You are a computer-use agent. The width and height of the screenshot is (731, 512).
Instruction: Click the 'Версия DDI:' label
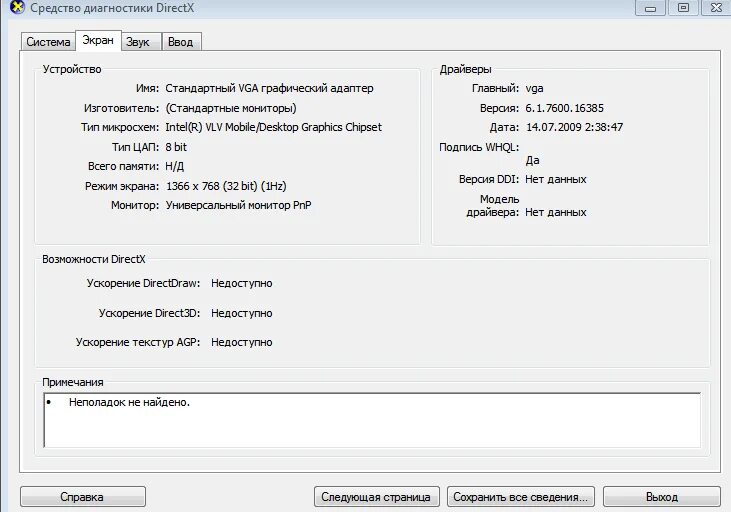click(489, 180)
